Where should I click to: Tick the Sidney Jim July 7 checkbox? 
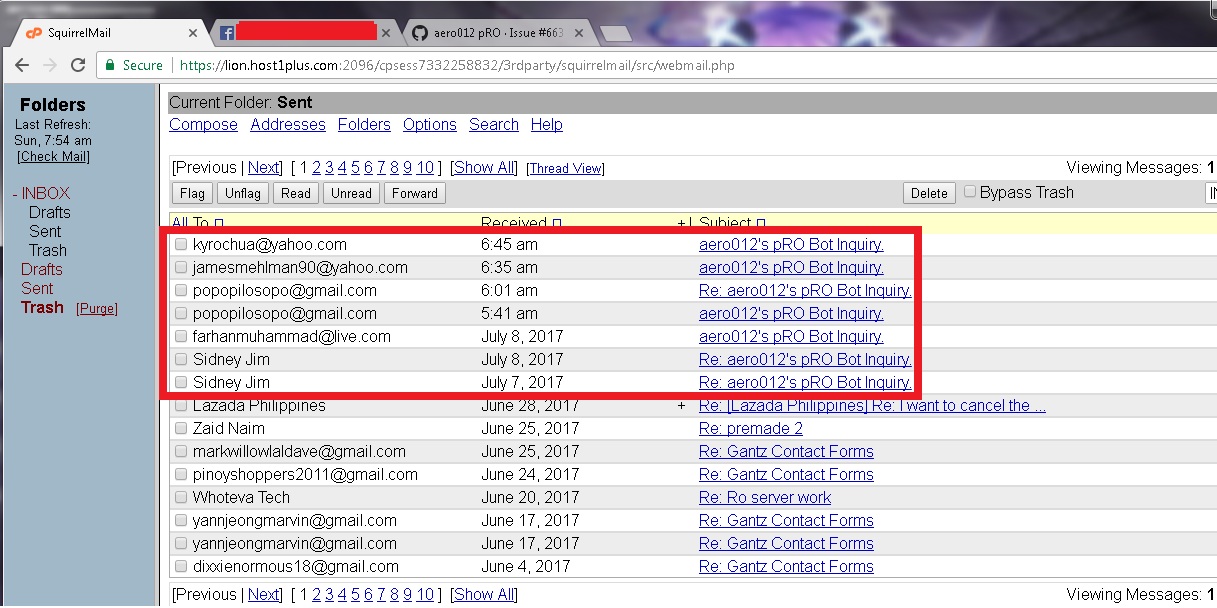(181, 382)
